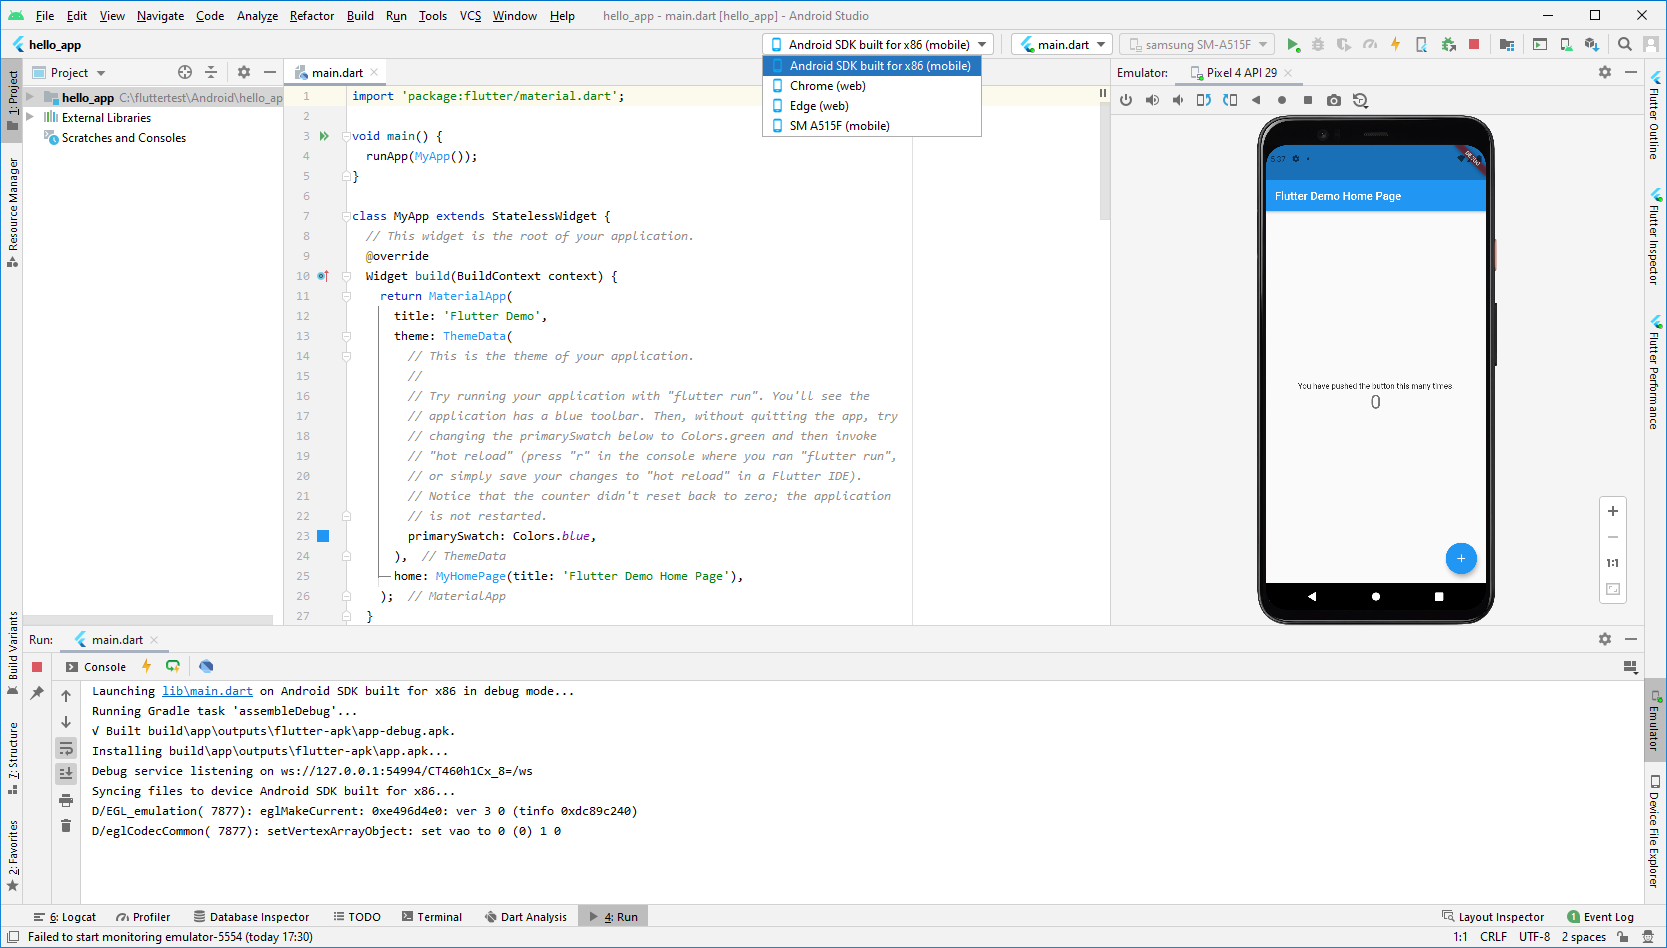This screenshot has width=1667, height=948.
Task: Open Layout Inspector
Action: [1493, 917]
